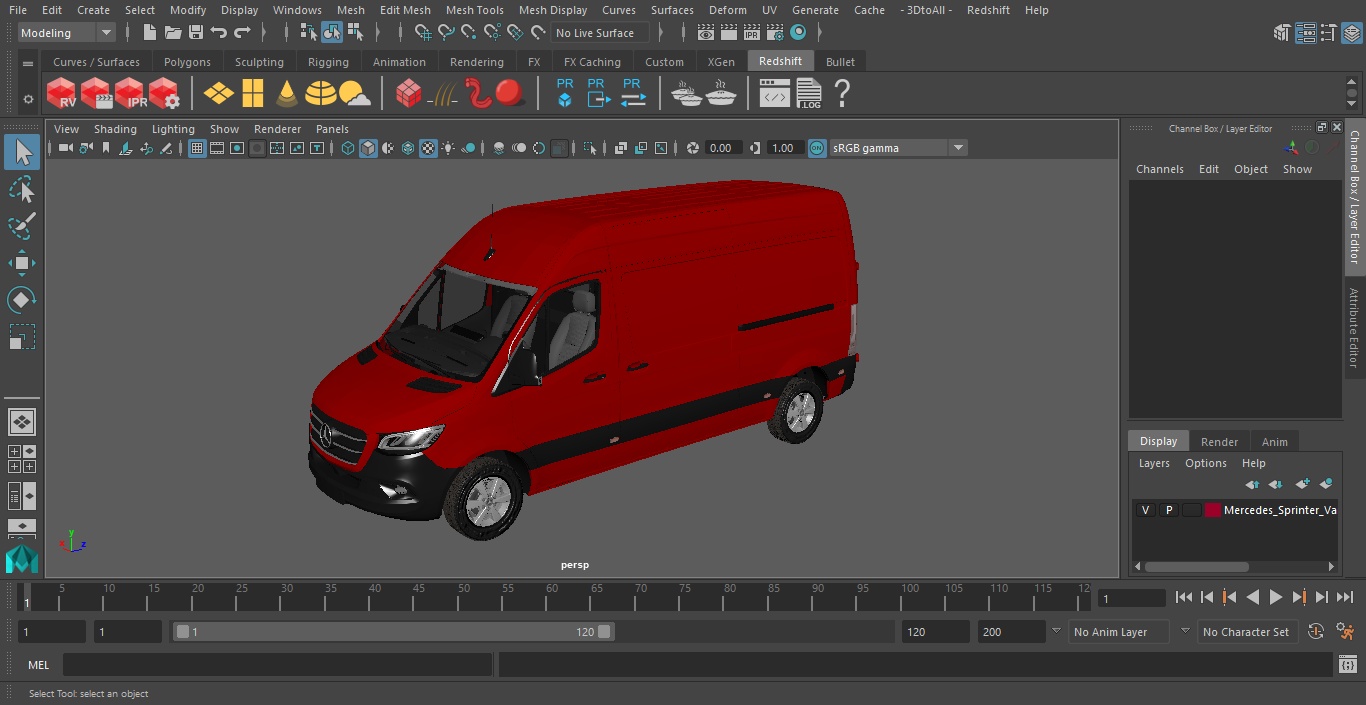Open Redshift script editor shelf icon
Screen dimensions: 1366x705
click(775, 94)
